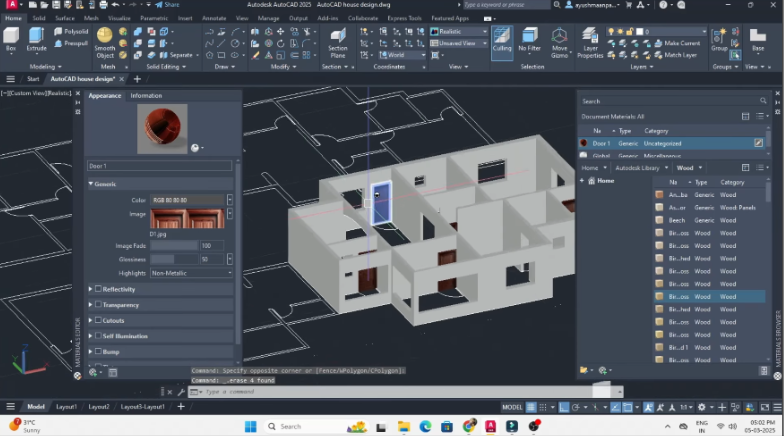This screenshot has width=784, height=436.
Task: Click the Door 1 material name field
Action: (160, 166)
